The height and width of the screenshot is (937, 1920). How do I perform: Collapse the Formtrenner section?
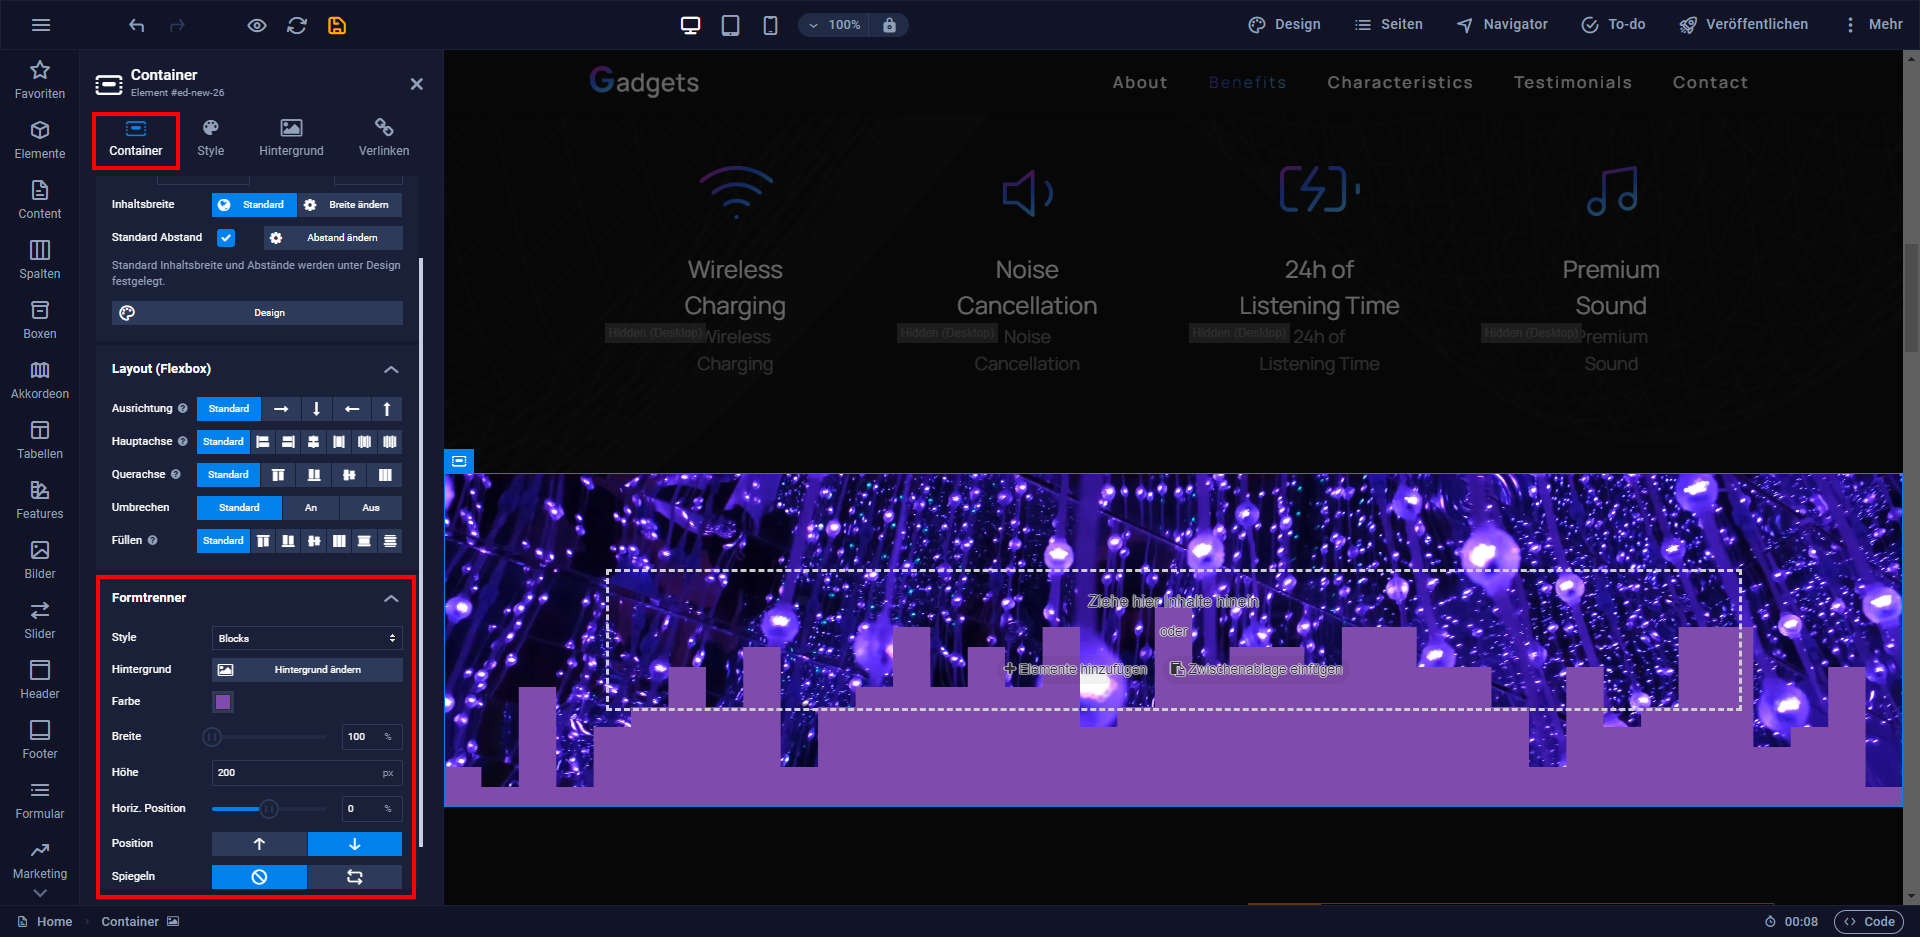tap(391, 598)
